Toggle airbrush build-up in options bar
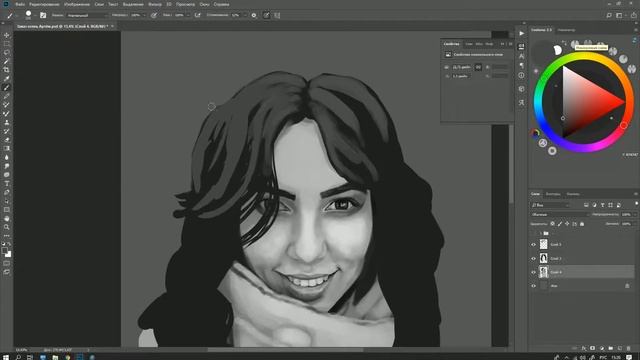 (198, 15)
